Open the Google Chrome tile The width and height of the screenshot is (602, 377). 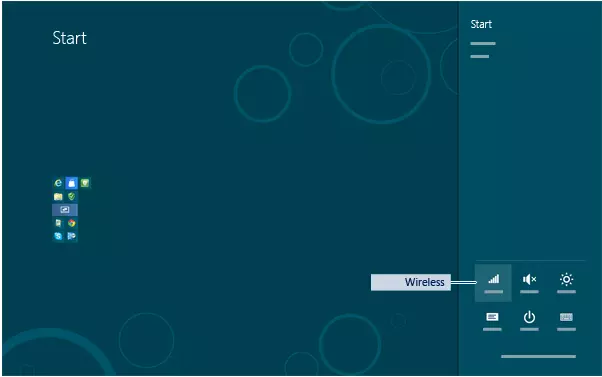pyautogui.click(x=71, y=223)
